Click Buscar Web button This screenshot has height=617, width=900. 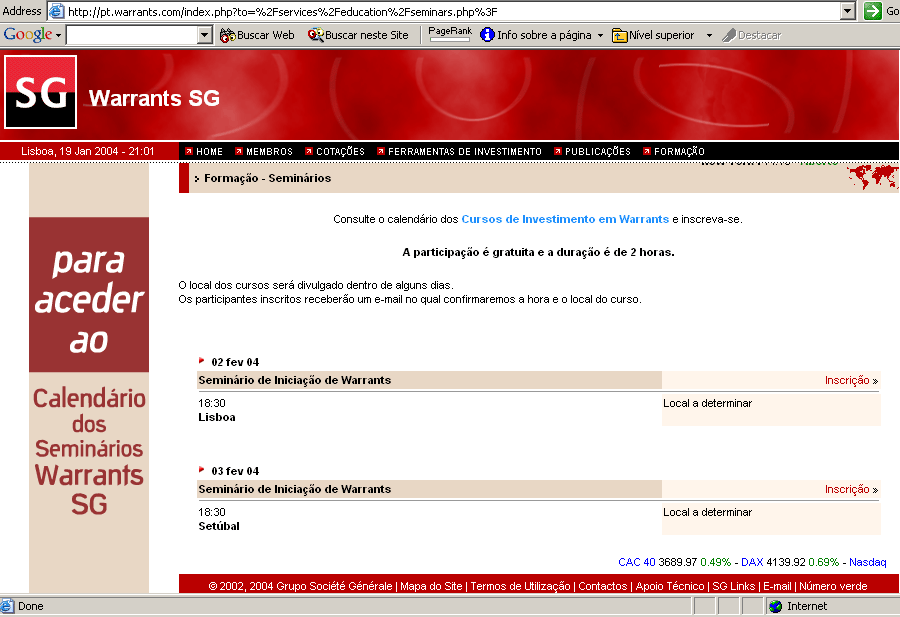pos(257,35)
